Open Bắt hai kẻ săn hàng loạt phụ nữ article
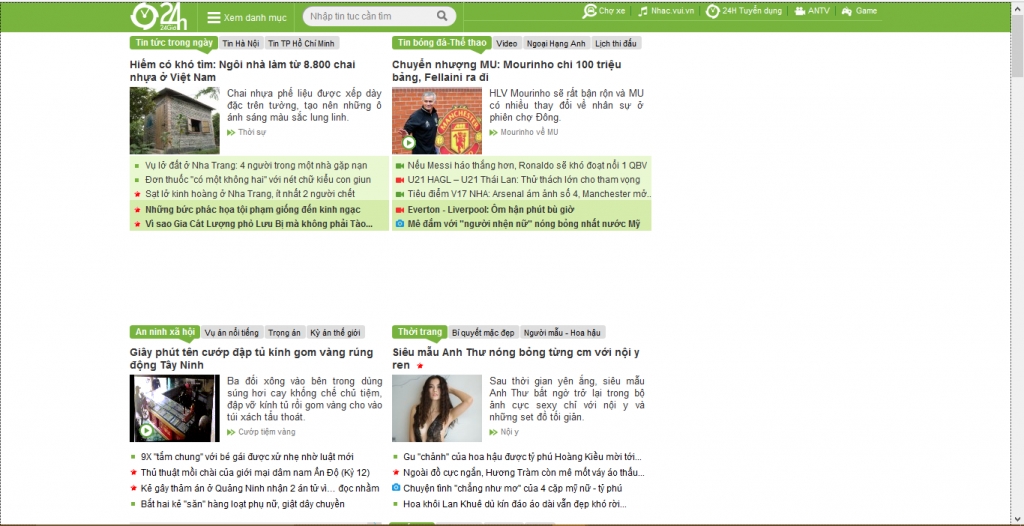Viewport: 1024px width, 526px height. pos(242,504)
